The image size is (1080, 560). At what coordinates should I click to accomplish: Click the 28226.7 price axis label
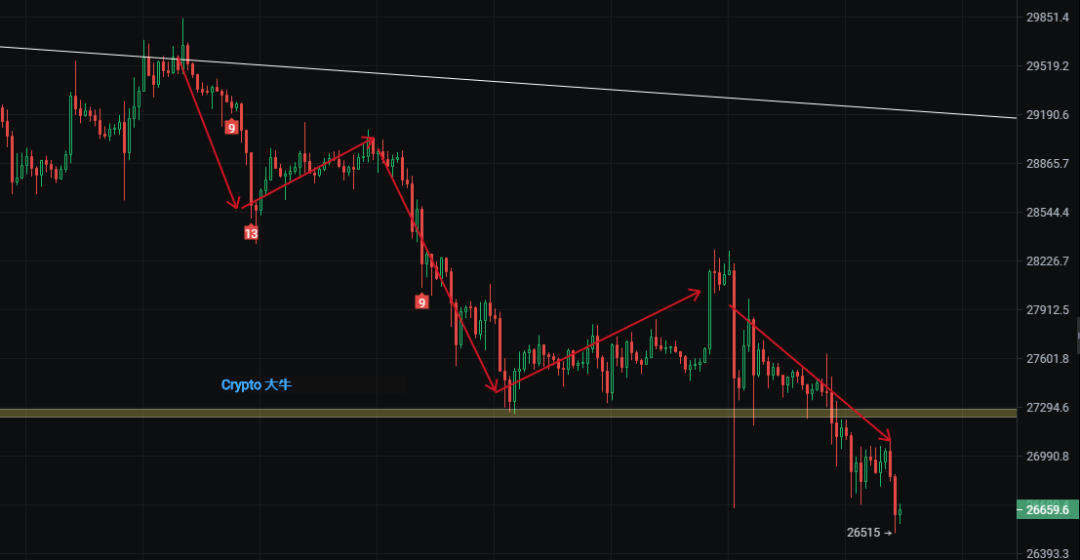(1048, 261)
